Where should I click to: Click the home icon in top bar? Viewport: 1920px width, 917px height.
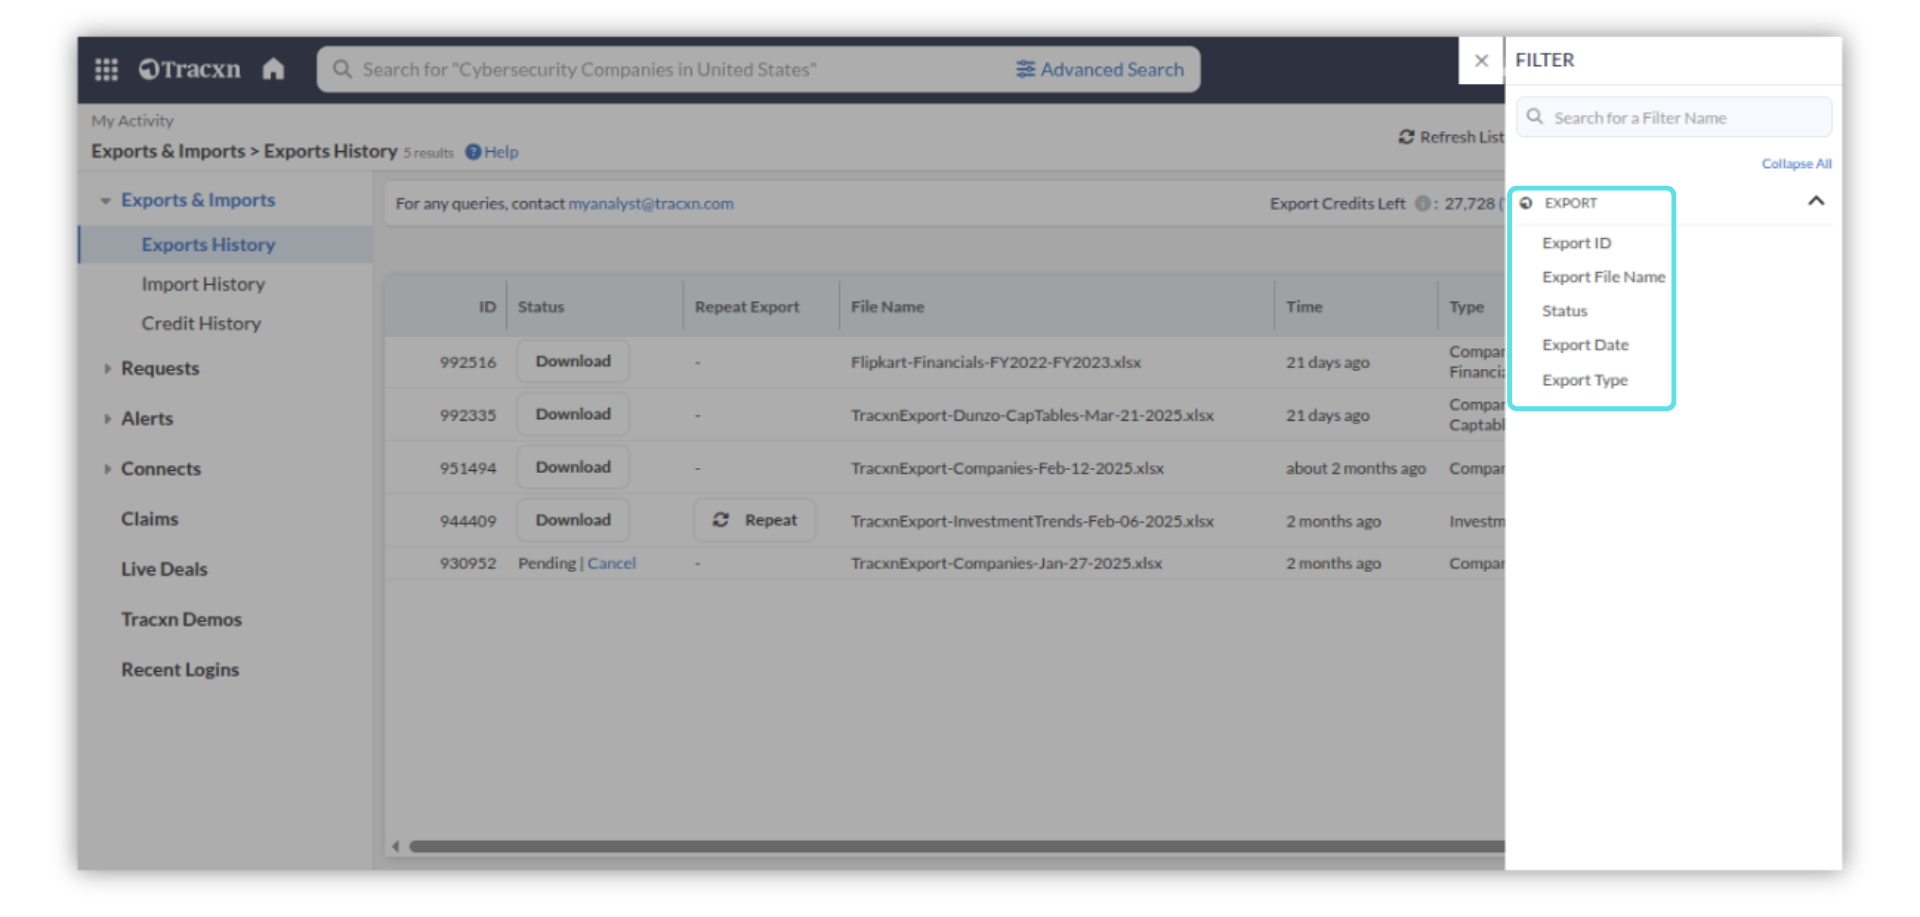pyautogui.click(x=273, y=69)
